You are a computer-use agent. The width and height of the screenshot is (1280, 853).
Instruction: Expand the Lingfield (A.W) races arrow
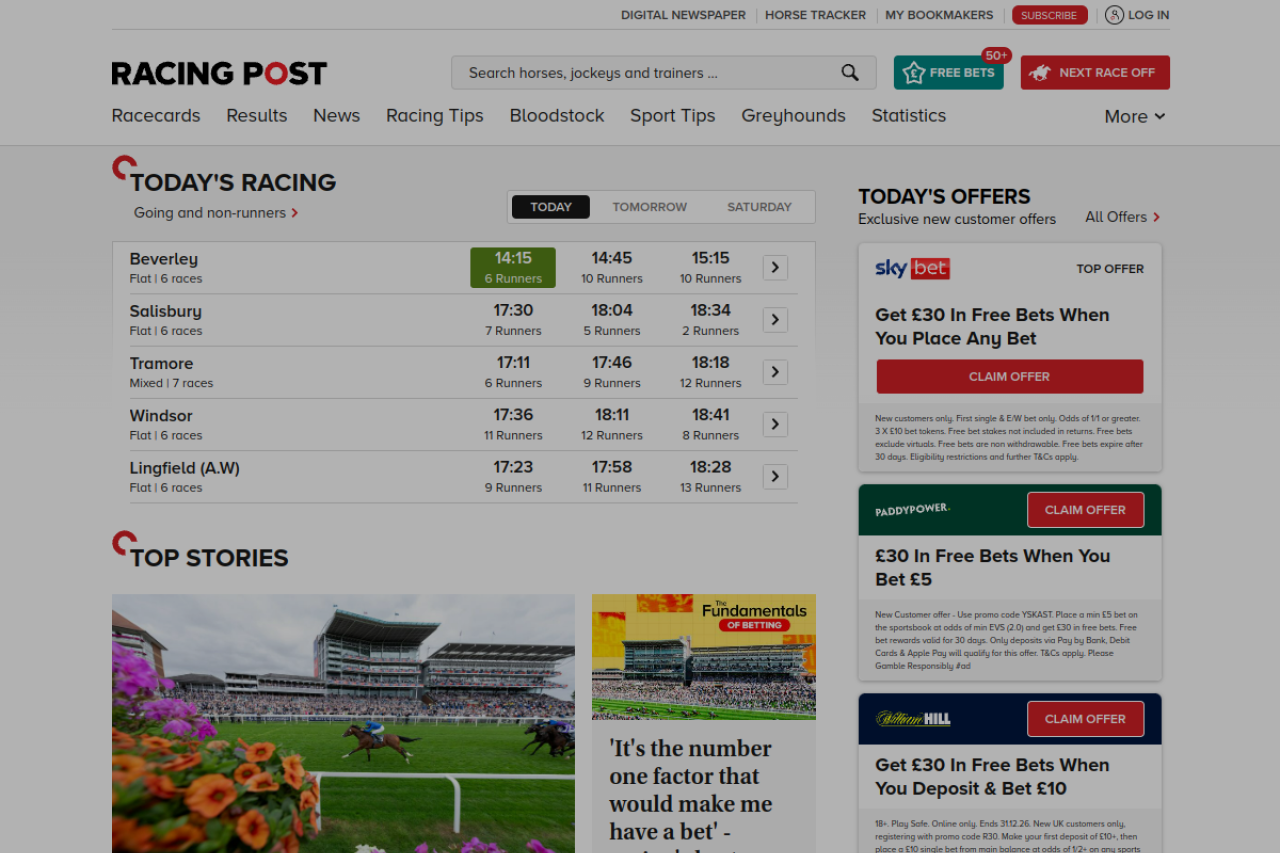coord(775,476)
